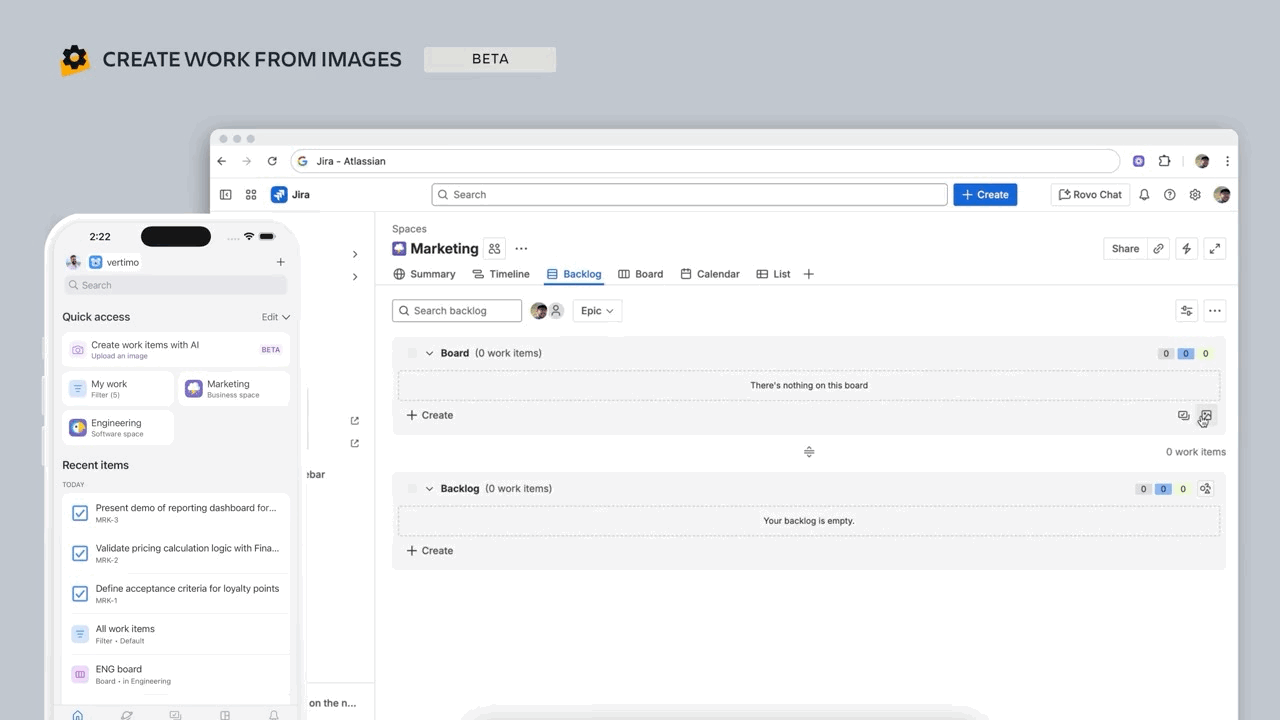Image resolution: width=1280 pixels, height=720 pixels.
Task: Open the Jira app switcher grid icon
Action: (x=251, y=195)
